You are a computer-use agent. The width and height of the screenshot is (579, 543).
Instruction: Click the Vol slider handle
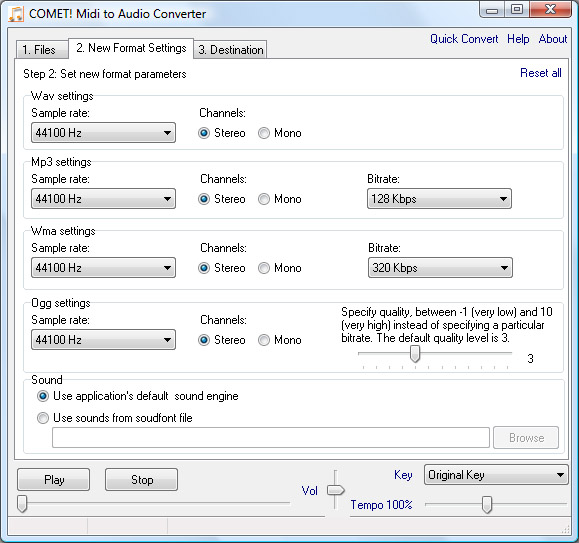point(336,490)
